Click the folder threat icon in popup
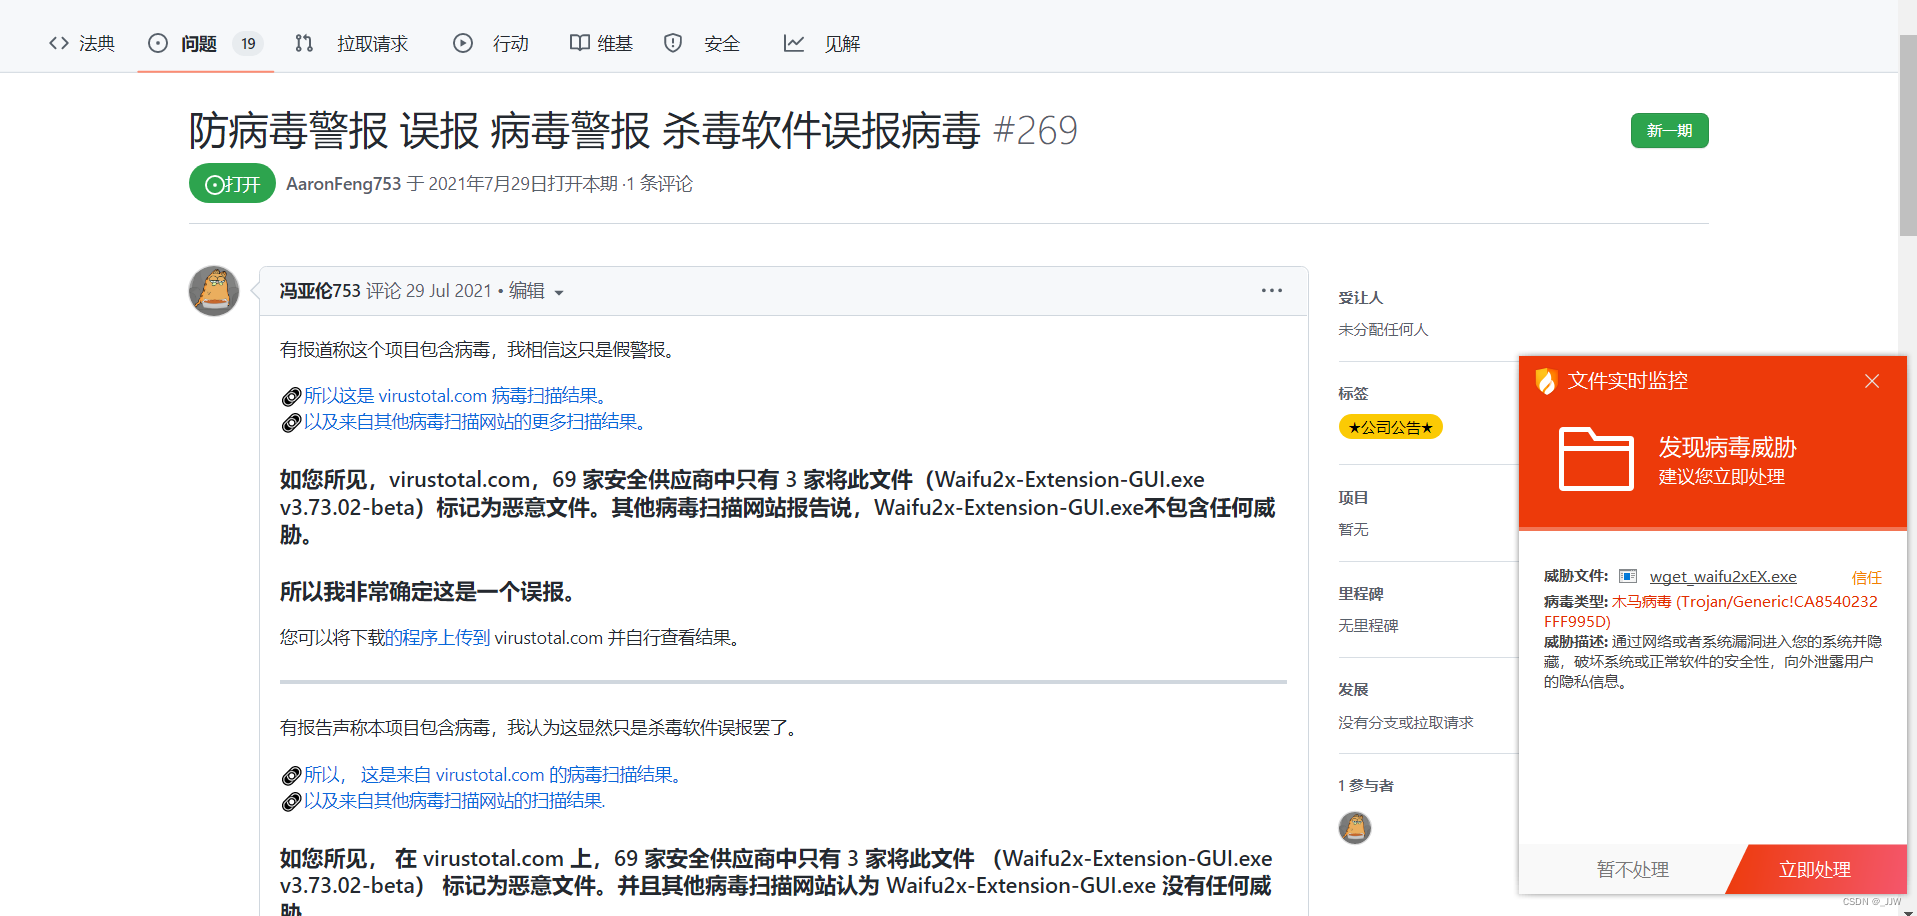The image size is (1917, 916). pos(1596,459)
